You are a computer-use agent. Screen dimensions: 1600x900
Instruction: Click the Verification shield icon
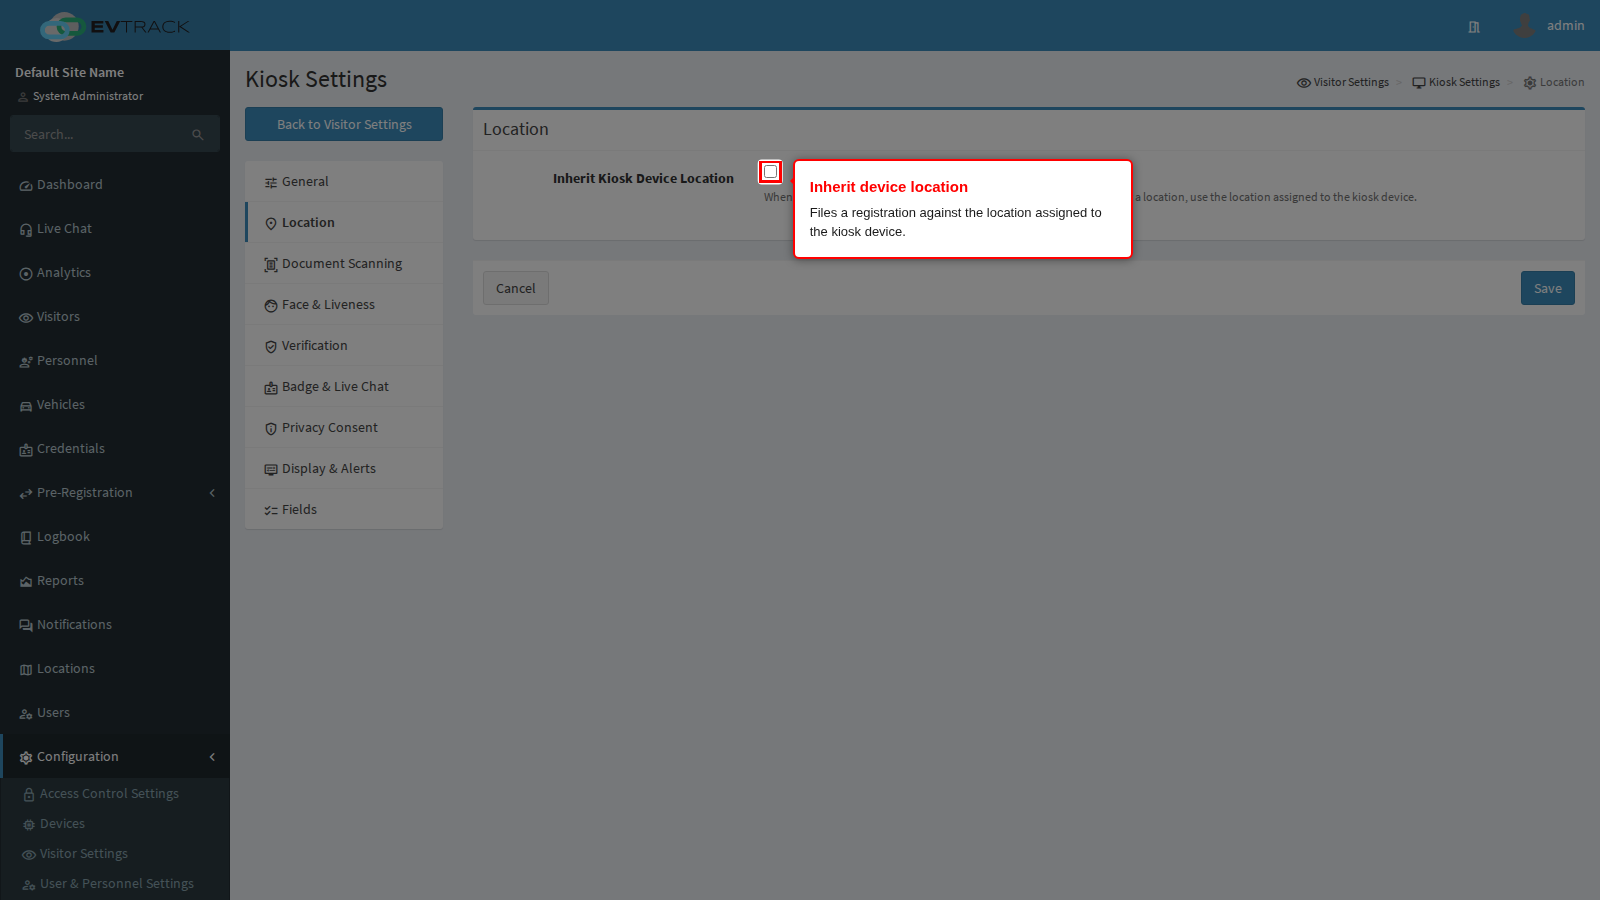(271, 347)
